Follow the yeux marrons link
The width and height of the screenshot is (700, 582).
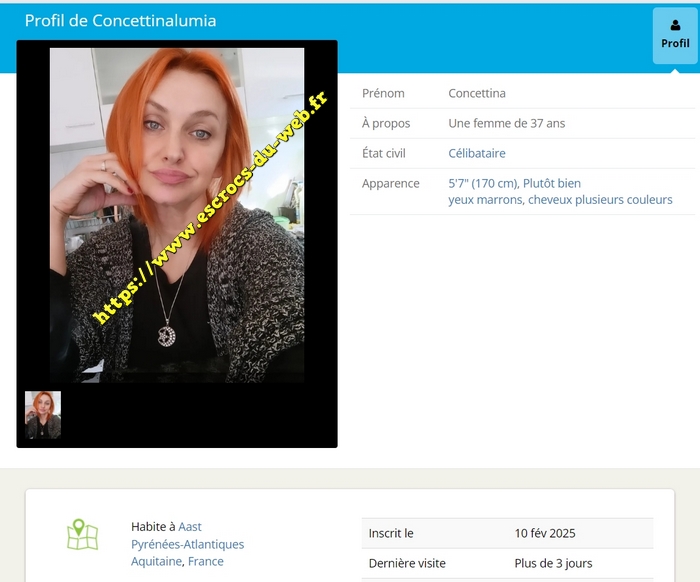point(484,200)
